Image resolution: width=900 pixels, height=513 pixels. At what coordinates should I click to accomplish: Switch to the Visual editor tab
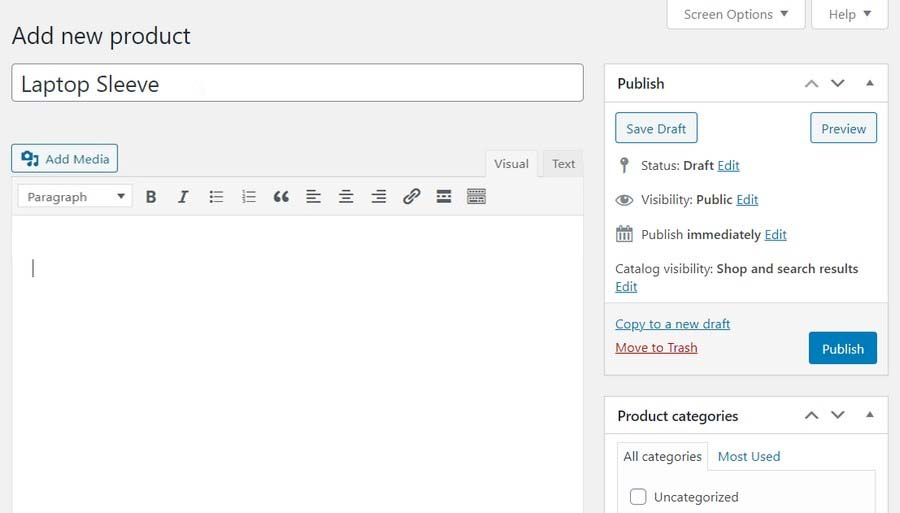pyautogui.click(x=511, y=164)
